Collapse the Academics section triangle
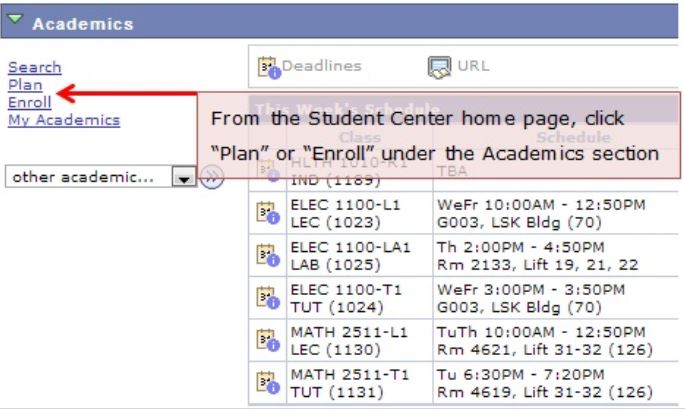685x411 pixels. 17,21
